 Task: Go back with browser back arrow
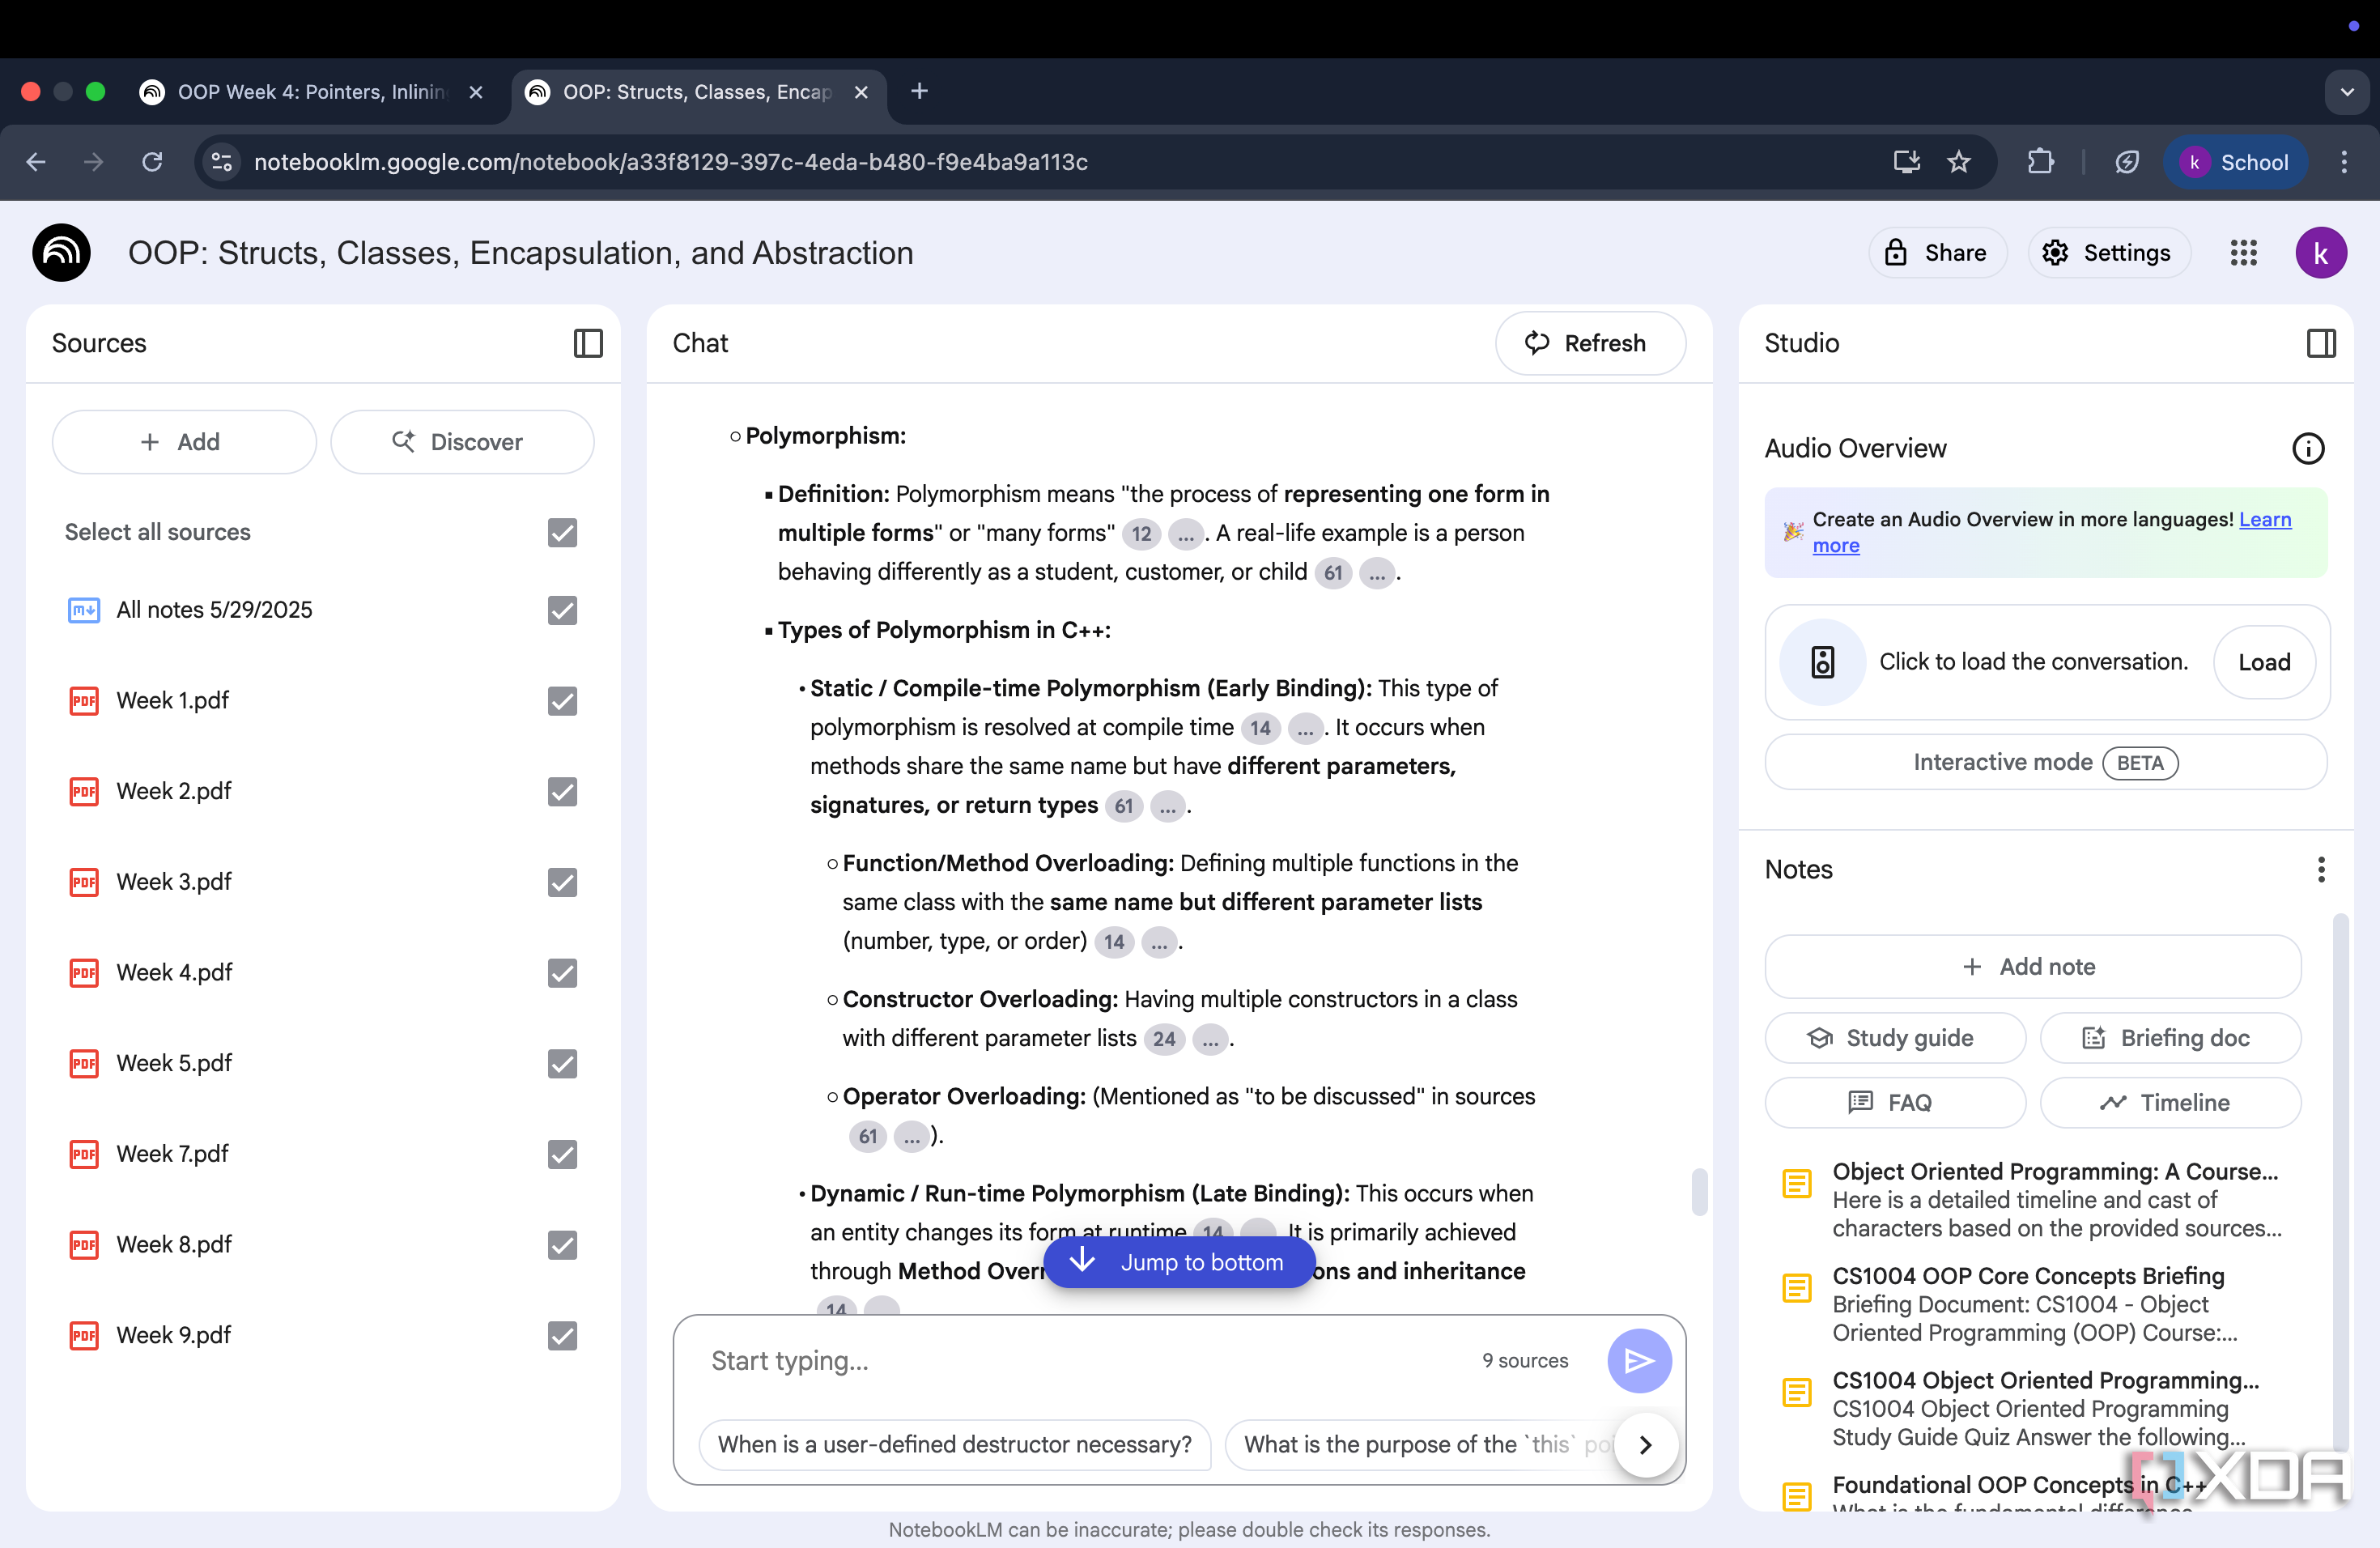tap(37, 161)
